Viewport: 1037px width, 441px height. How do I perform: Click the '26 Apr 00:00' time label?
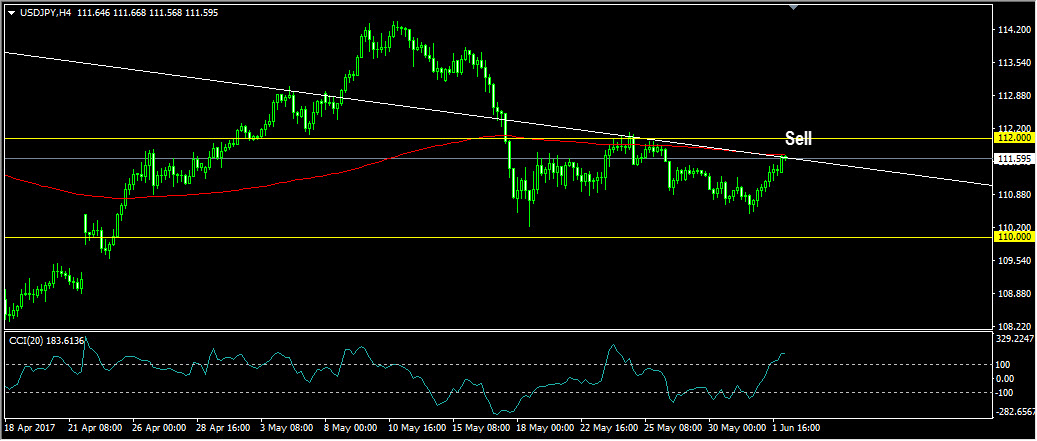pyautogui.click(x=157, y=428)
